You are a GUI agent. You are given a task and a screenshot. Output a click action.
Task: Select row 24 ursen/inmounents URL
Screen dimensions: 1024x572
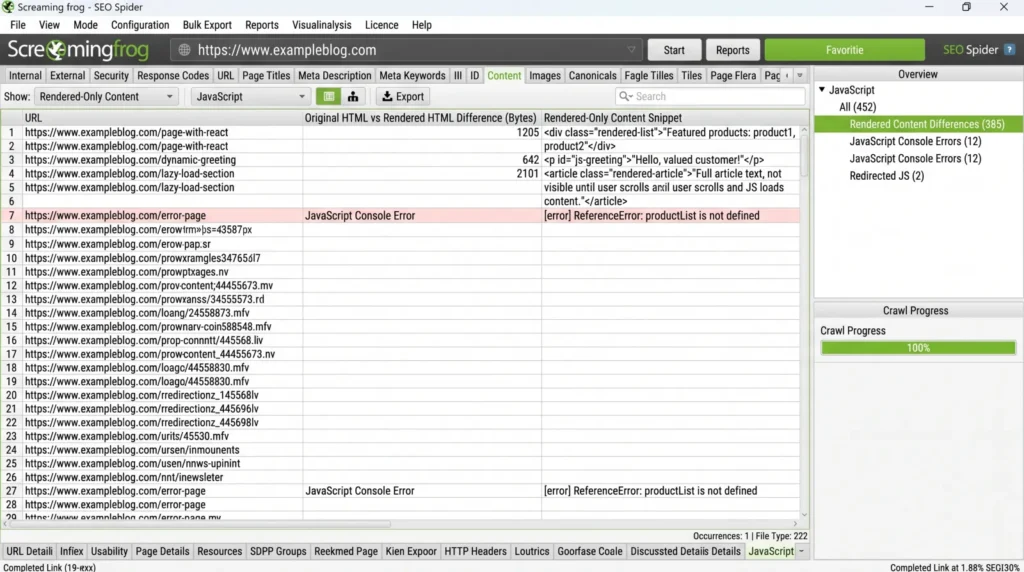[132, 450]
